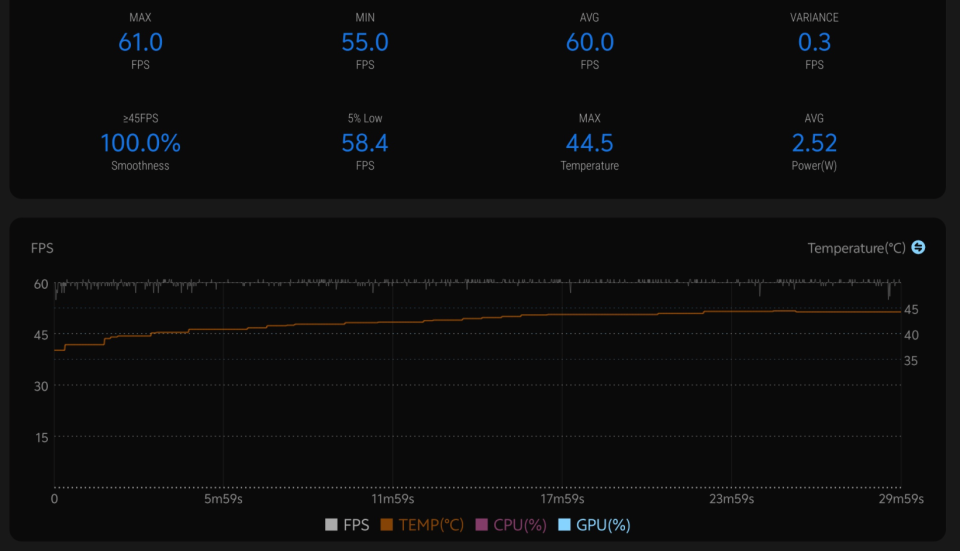This screenshot has width=960, height=551.
Task: Click the 100.0% Smoothness value
Action: [x=140, y=143]
